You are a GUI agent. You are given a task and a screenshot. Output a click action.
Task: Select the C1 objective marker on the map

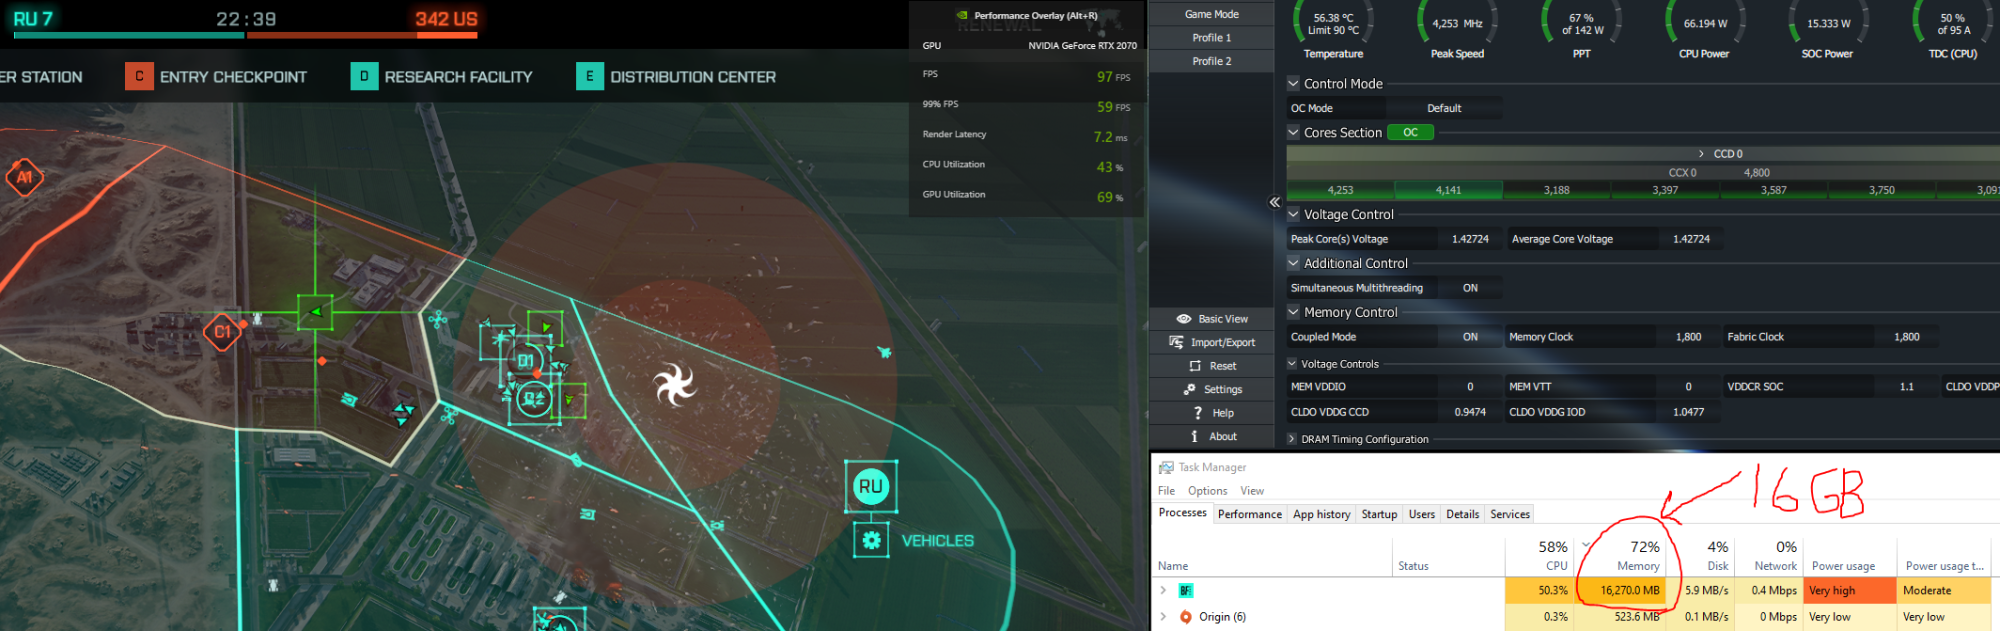[222, 332]
